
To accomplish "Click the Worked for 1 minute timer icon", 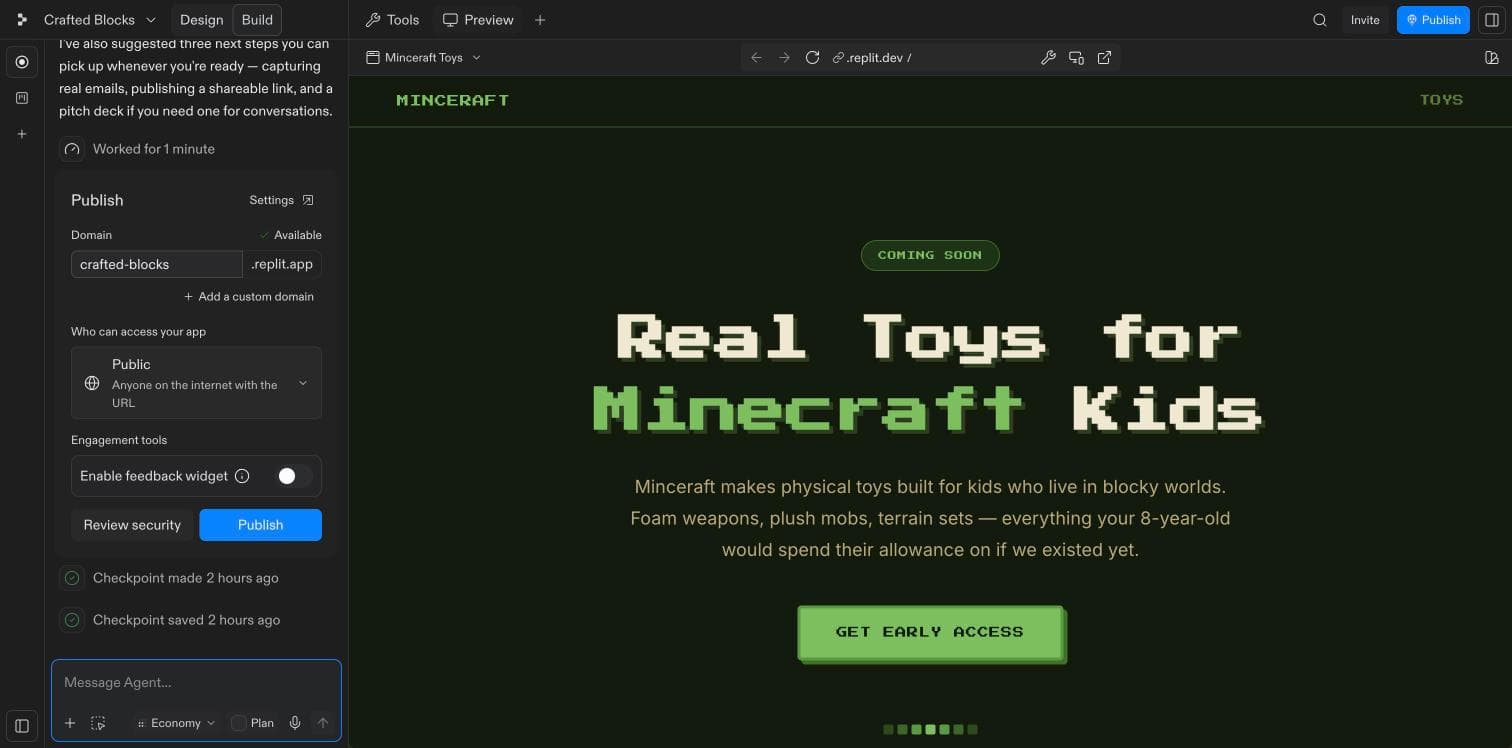I will pyautogui.click(x=72, y=149).
